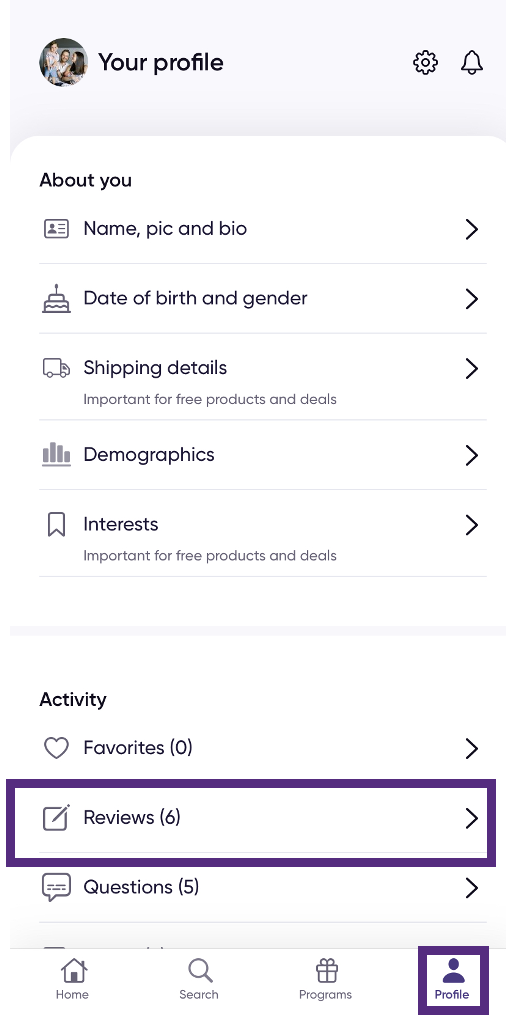This screenshot has height=1024, width=506.
Task: Tap the notifications bell icon
Action: (471, 63)
